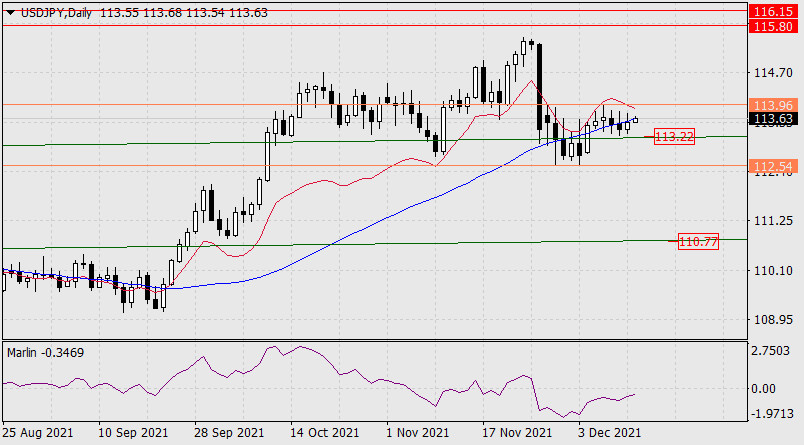Select the USDJPY,Daily chart title
Viewport: 804px width, 445px height.
56,13
